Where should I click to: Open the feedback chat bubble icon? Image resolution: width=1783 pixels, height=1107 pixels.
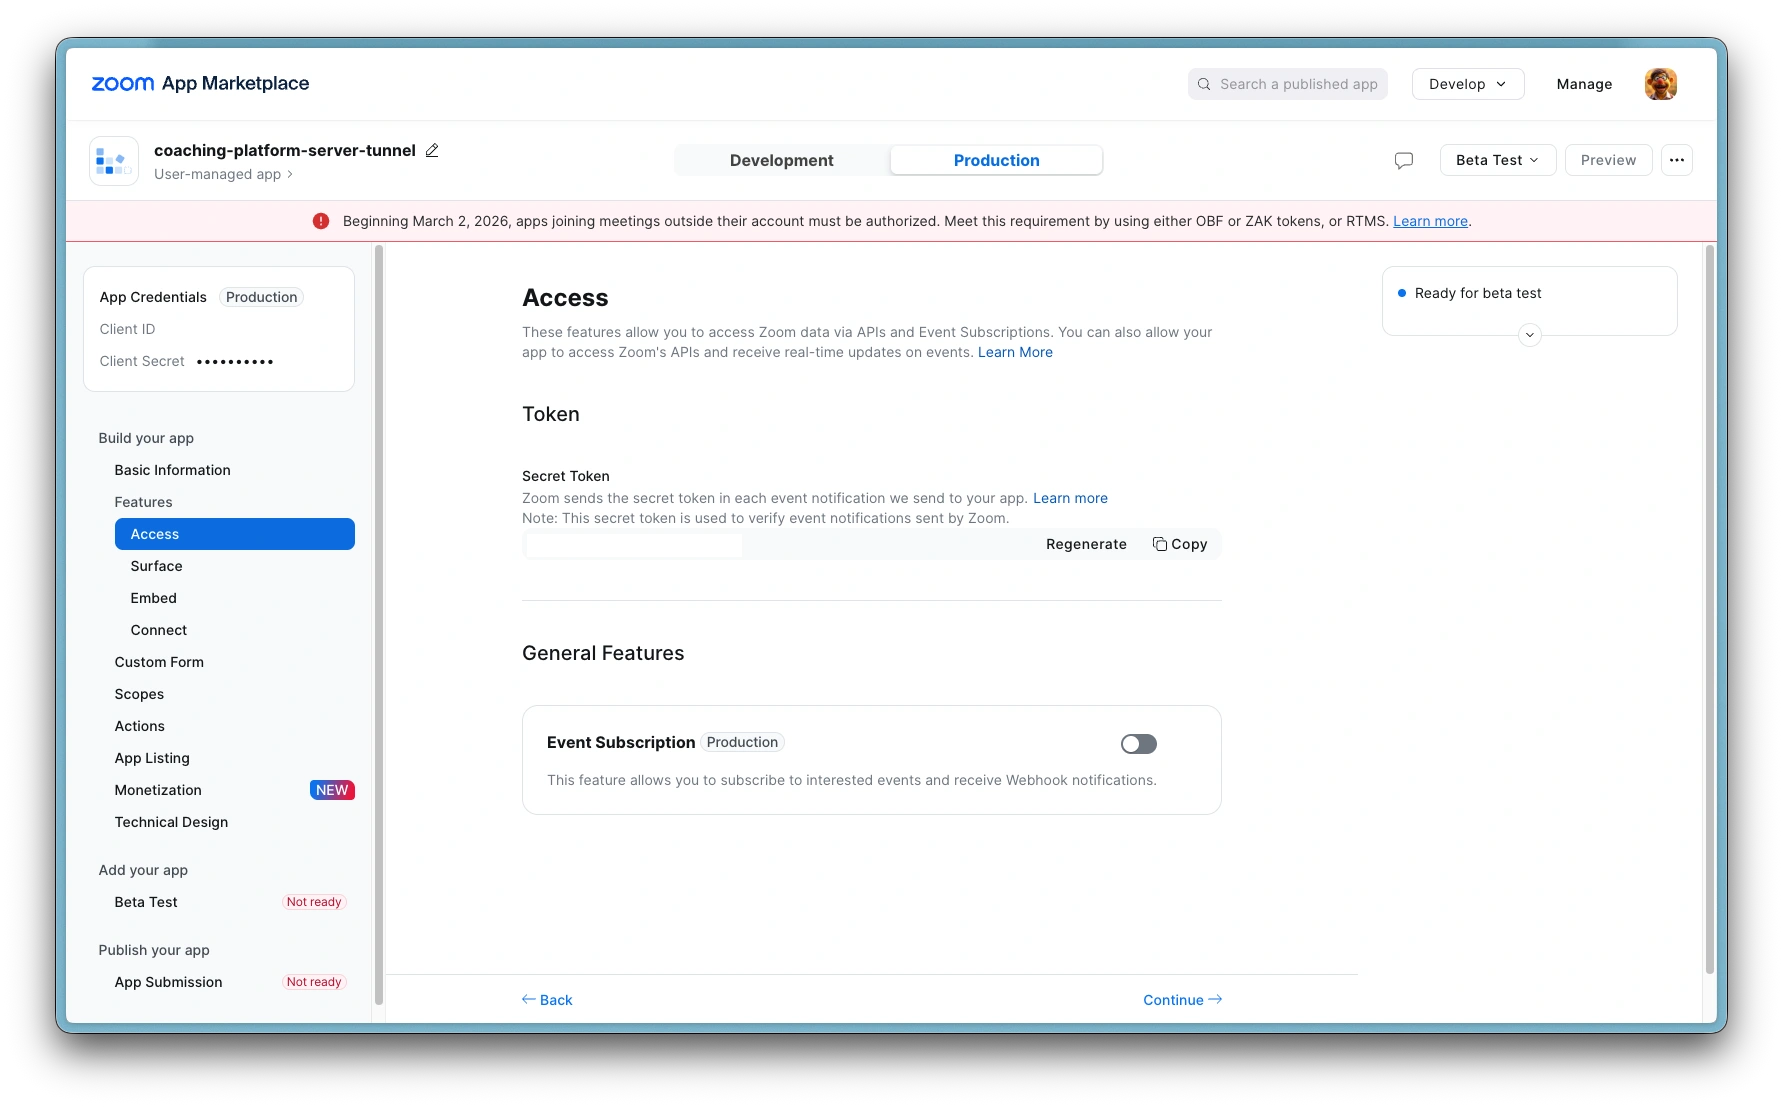(1404, 160)
